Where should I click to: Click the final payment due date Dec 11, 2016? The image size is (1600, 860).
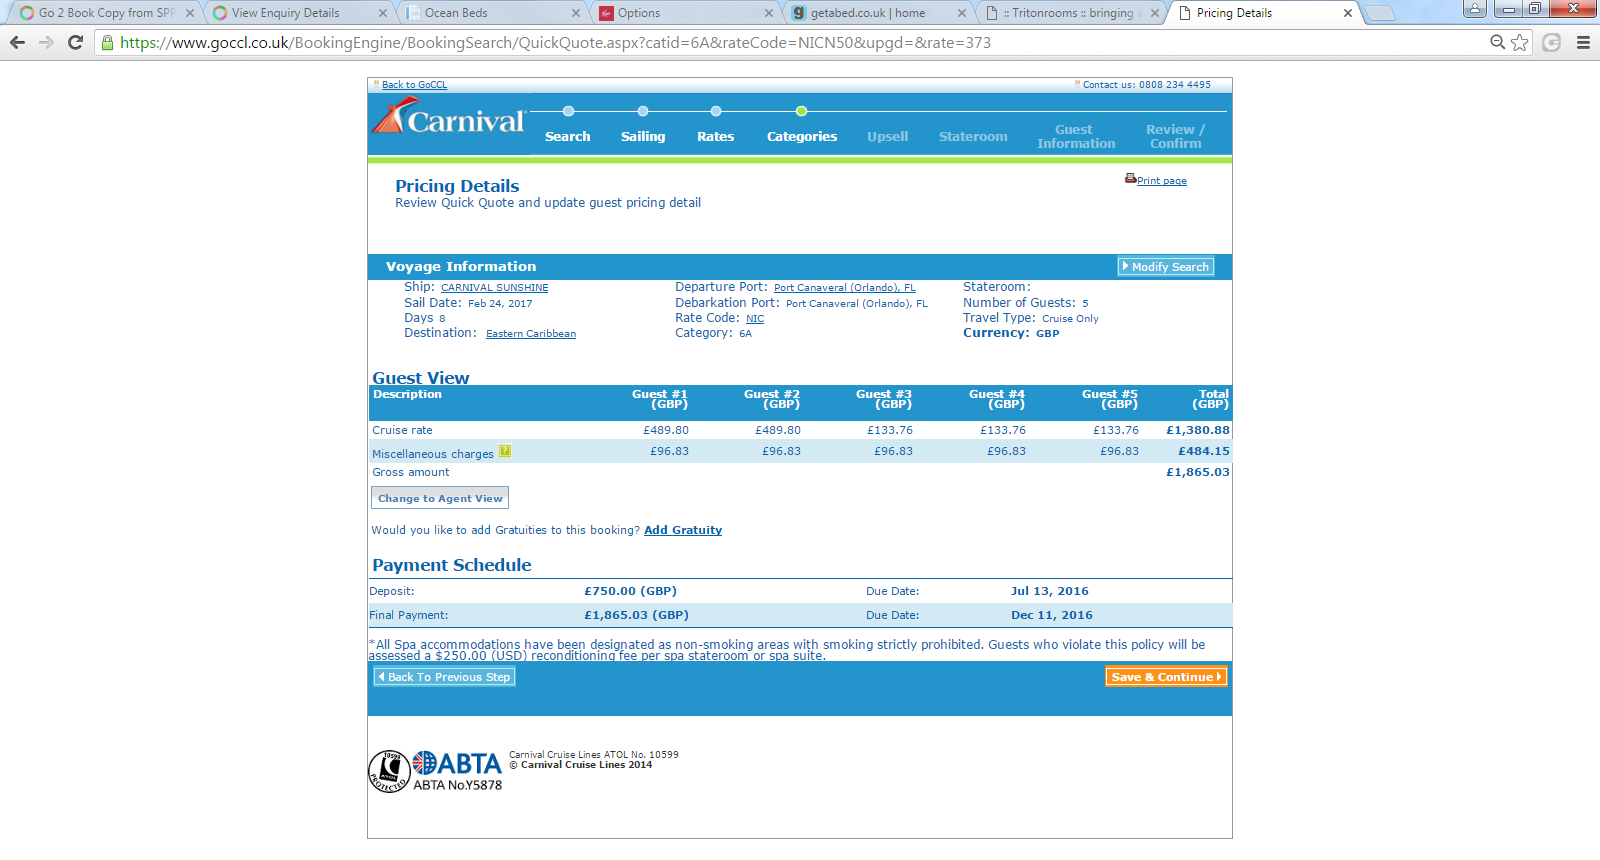point(1052,615)
